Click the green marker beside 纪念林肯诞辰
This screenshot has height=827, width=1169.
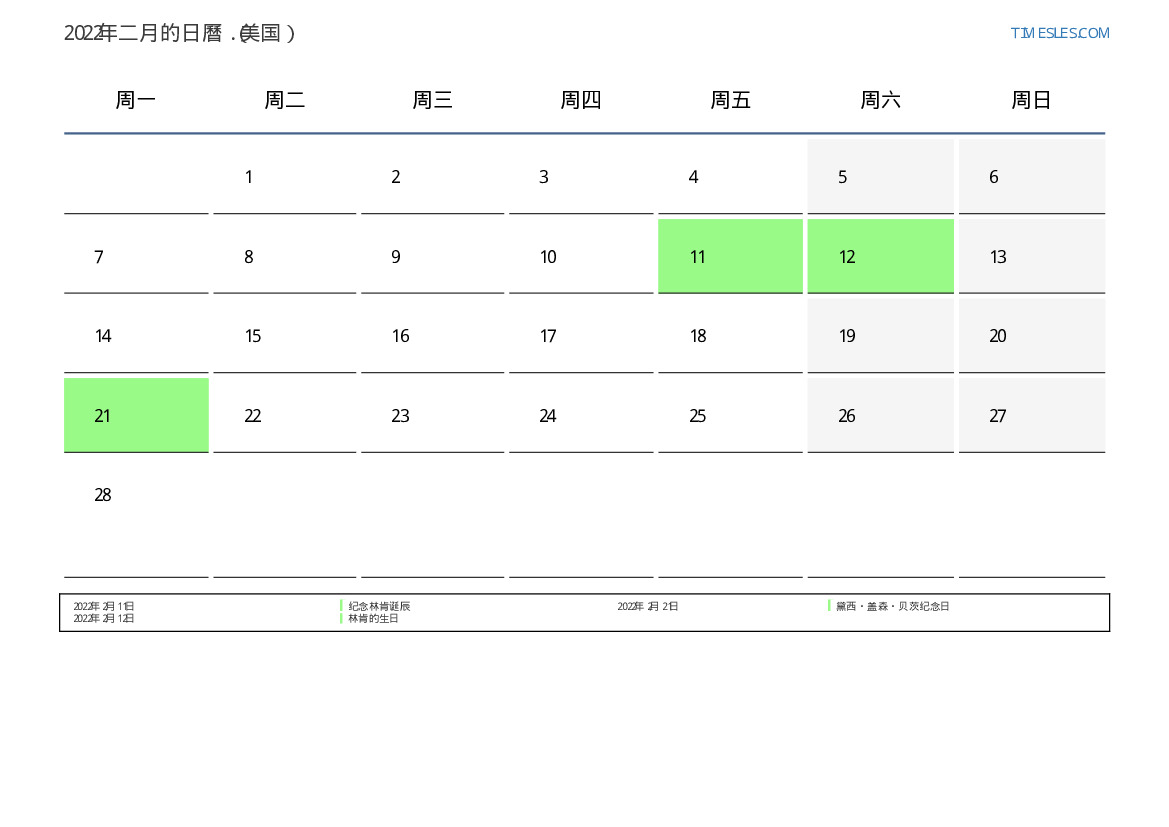(x=341, y=606)
